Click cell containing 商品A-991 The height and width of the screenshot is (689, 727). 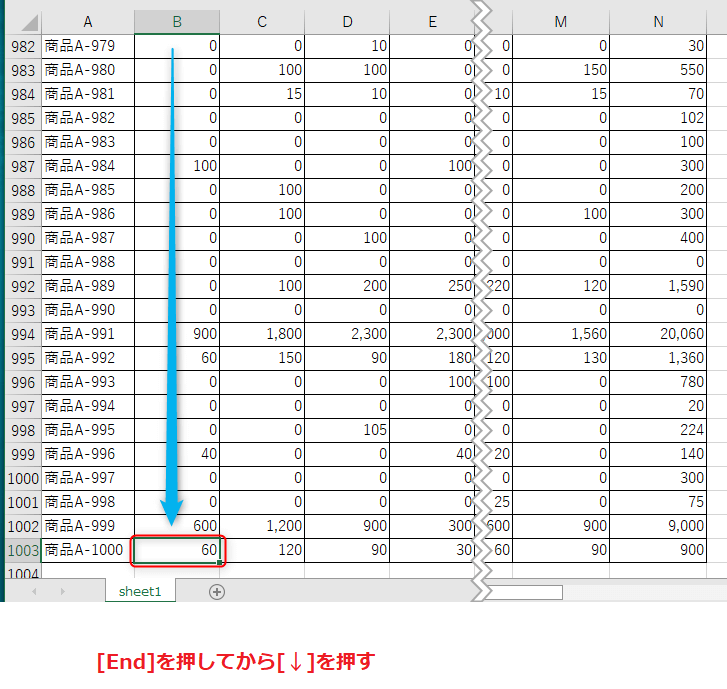point(88,334)
